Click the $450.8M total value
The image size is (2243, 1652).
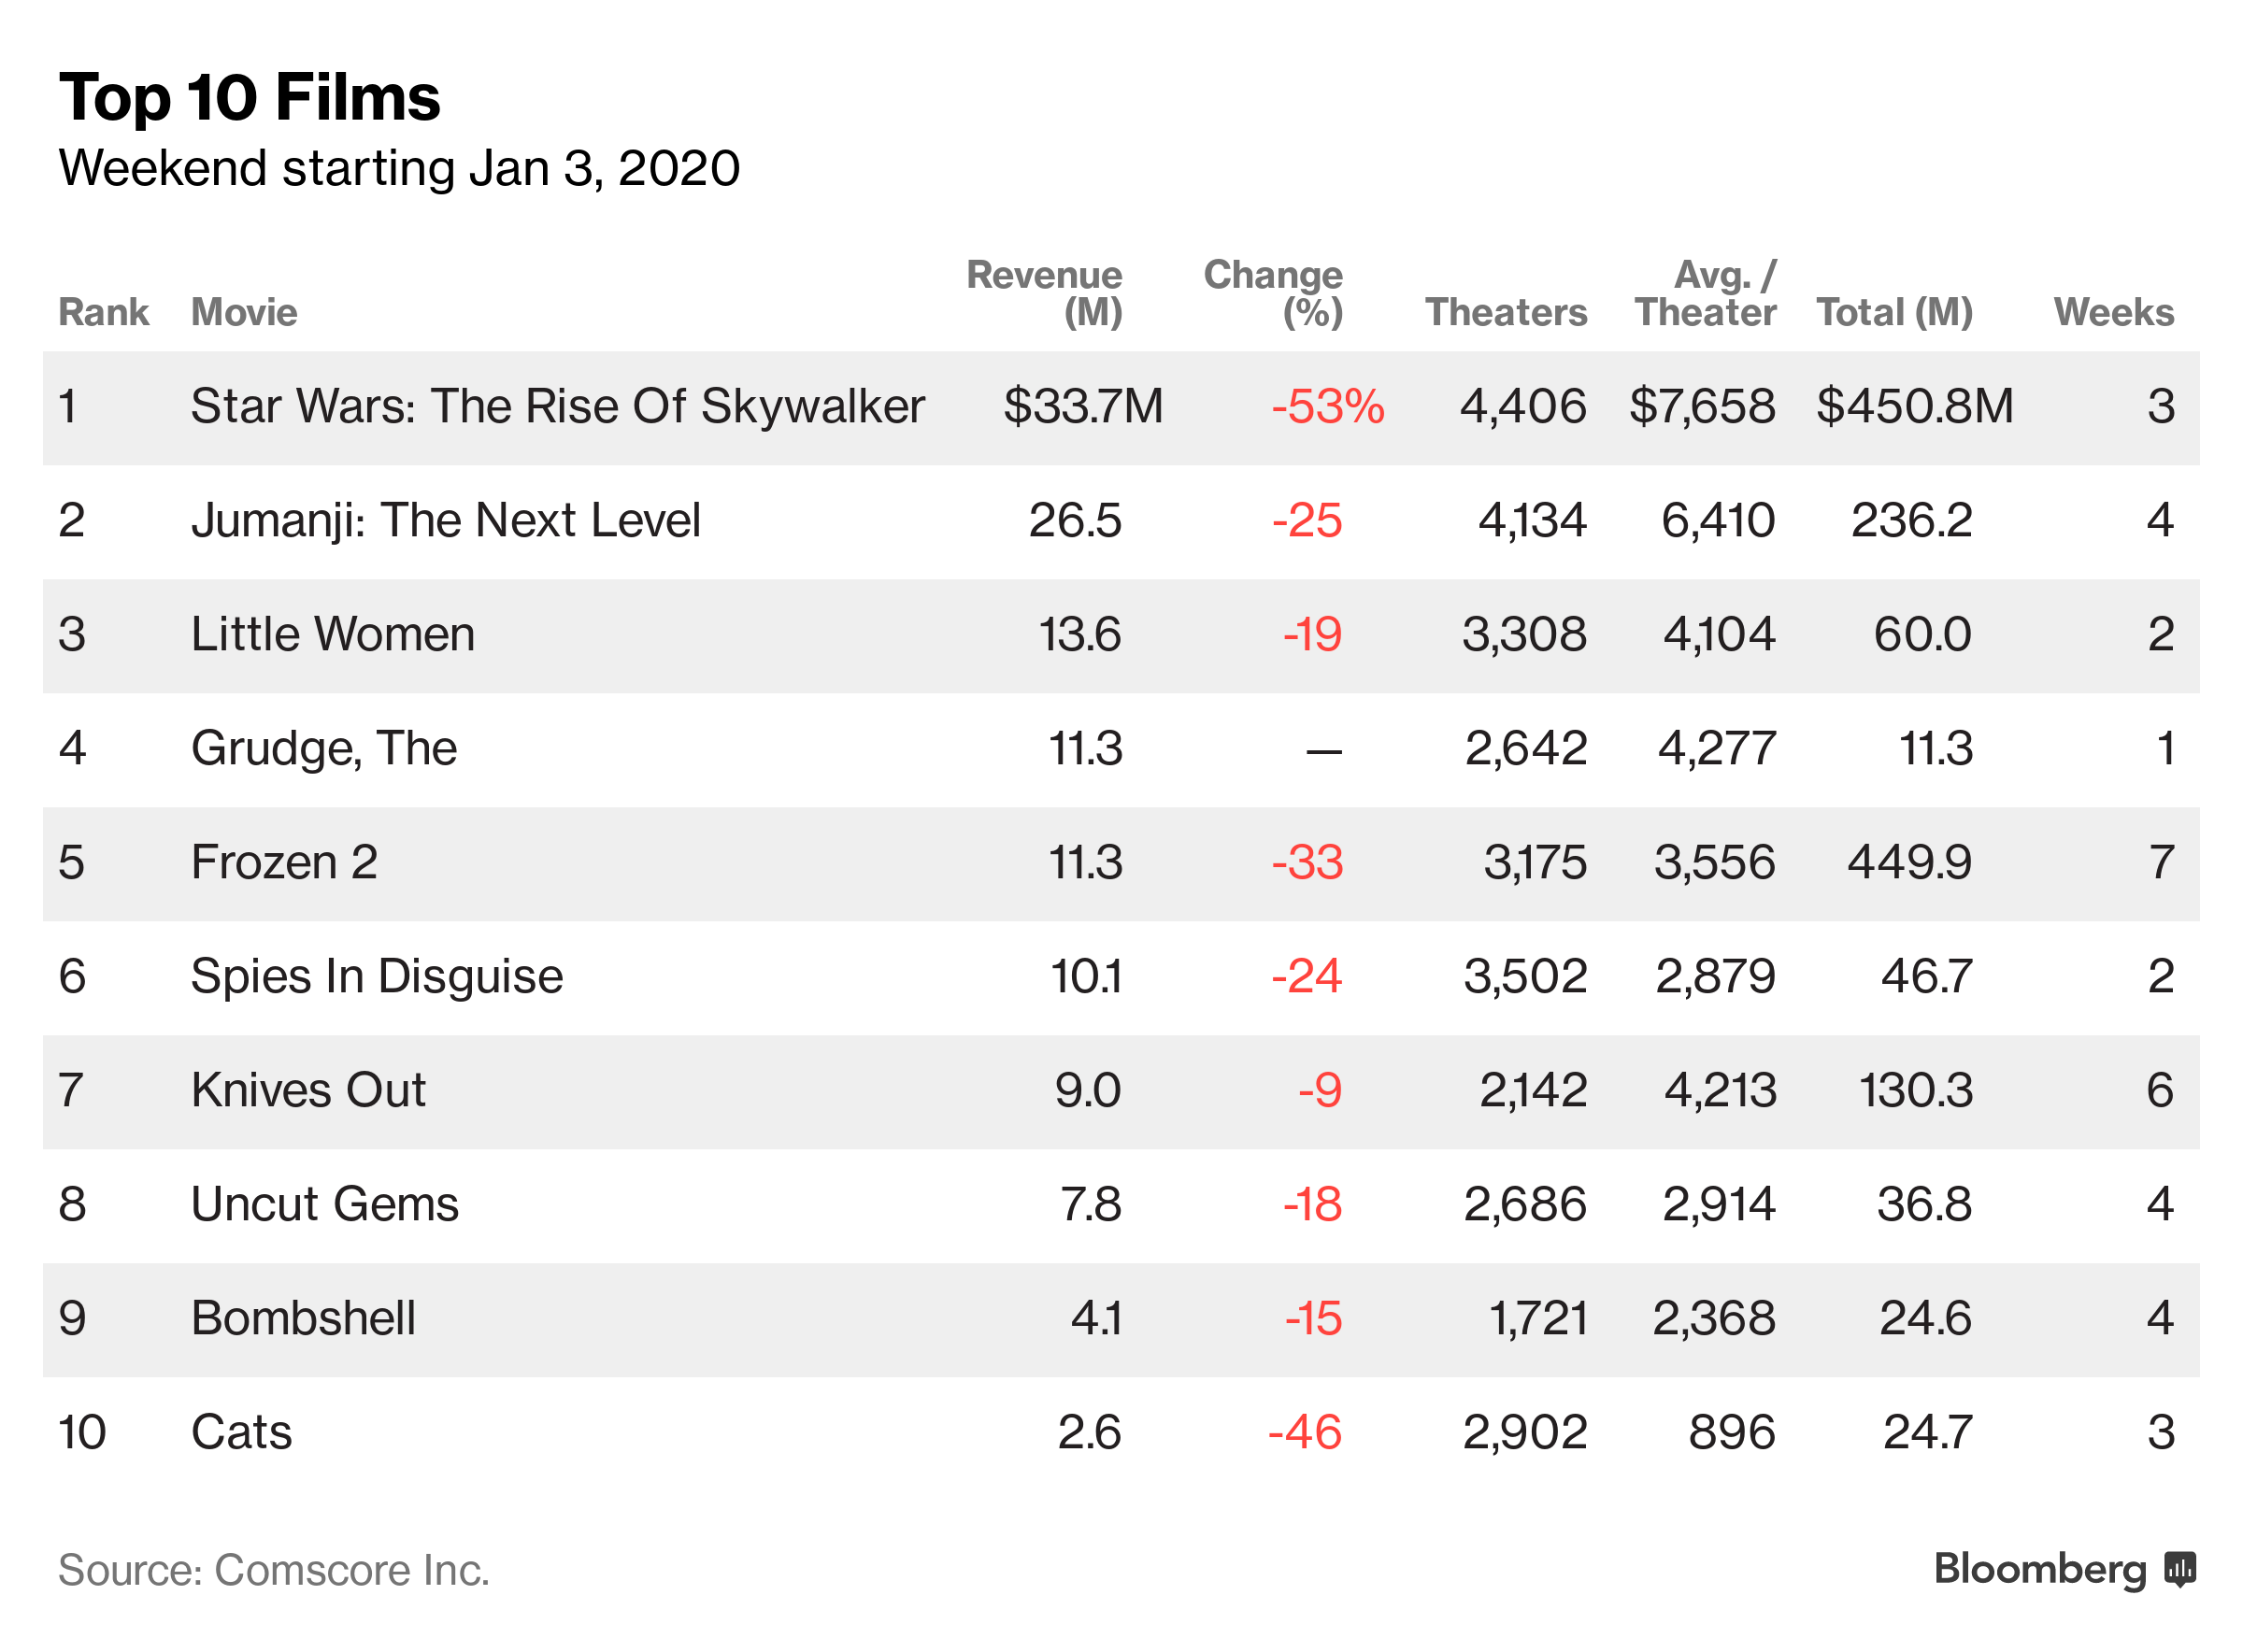[x=1914, y=406]
